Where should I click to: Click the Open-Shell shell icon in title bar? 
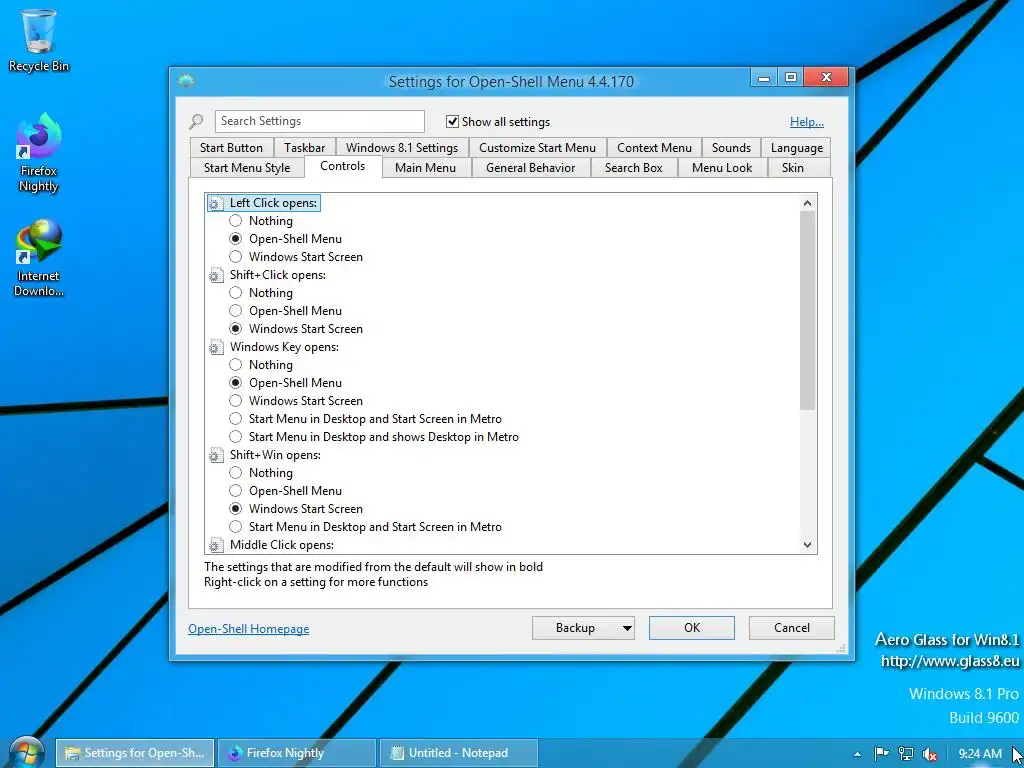186,81
